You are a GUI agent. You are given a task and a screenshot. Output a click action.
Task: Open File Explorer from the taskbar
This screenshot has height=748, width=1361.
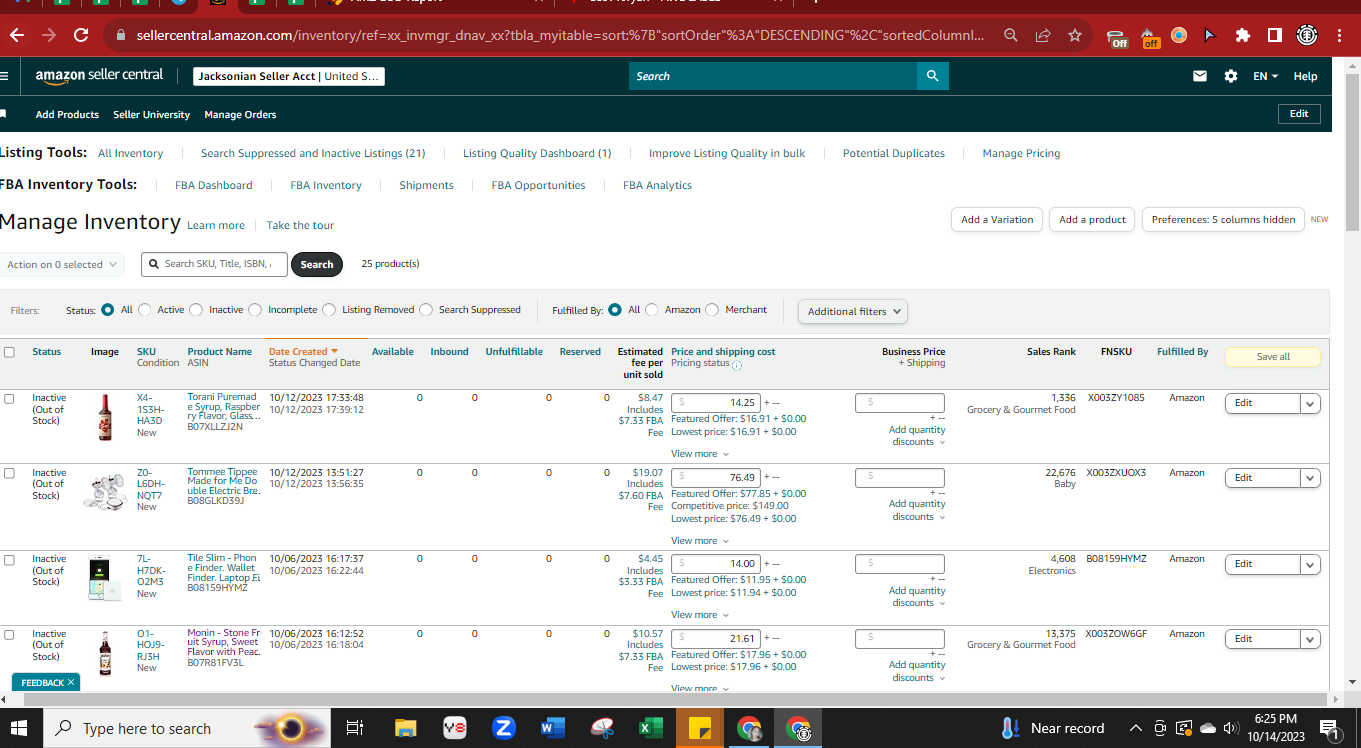click(x=405, y=728)
